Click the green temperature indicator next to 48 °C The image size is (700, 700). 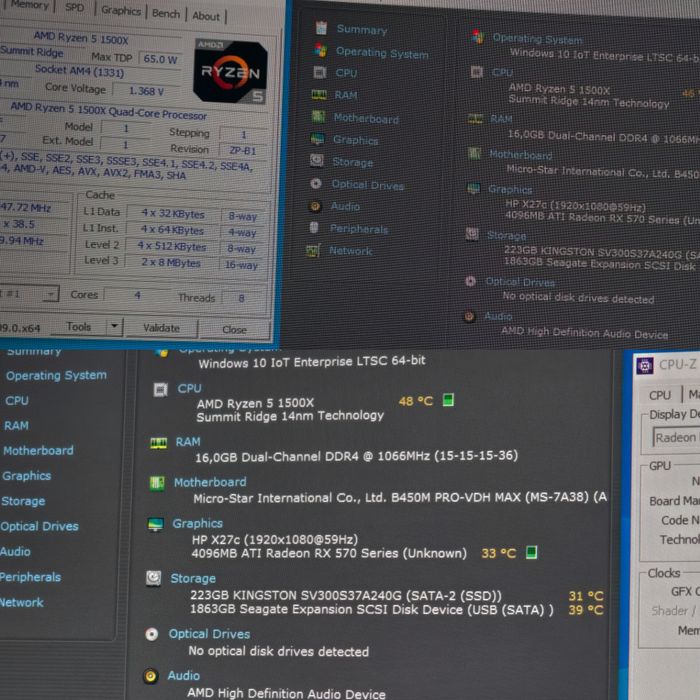pyautogui.click(x=448, y=400)
